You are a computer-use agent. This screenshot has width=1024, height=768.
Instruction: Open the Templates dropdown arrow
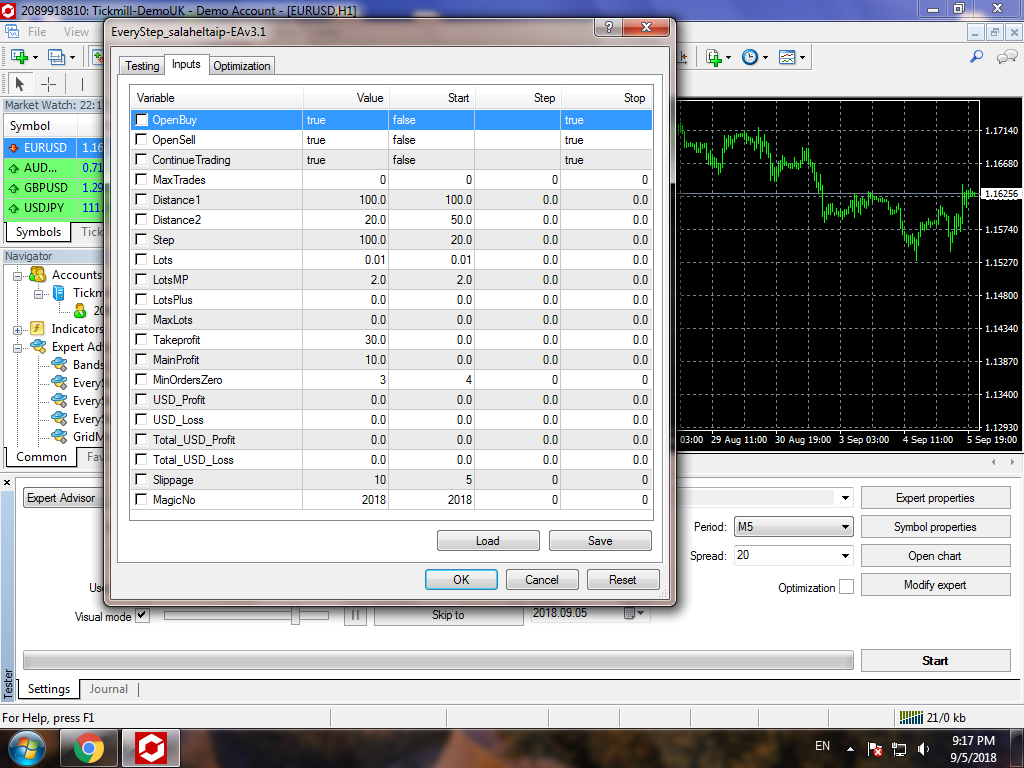(x=803, y=57)
